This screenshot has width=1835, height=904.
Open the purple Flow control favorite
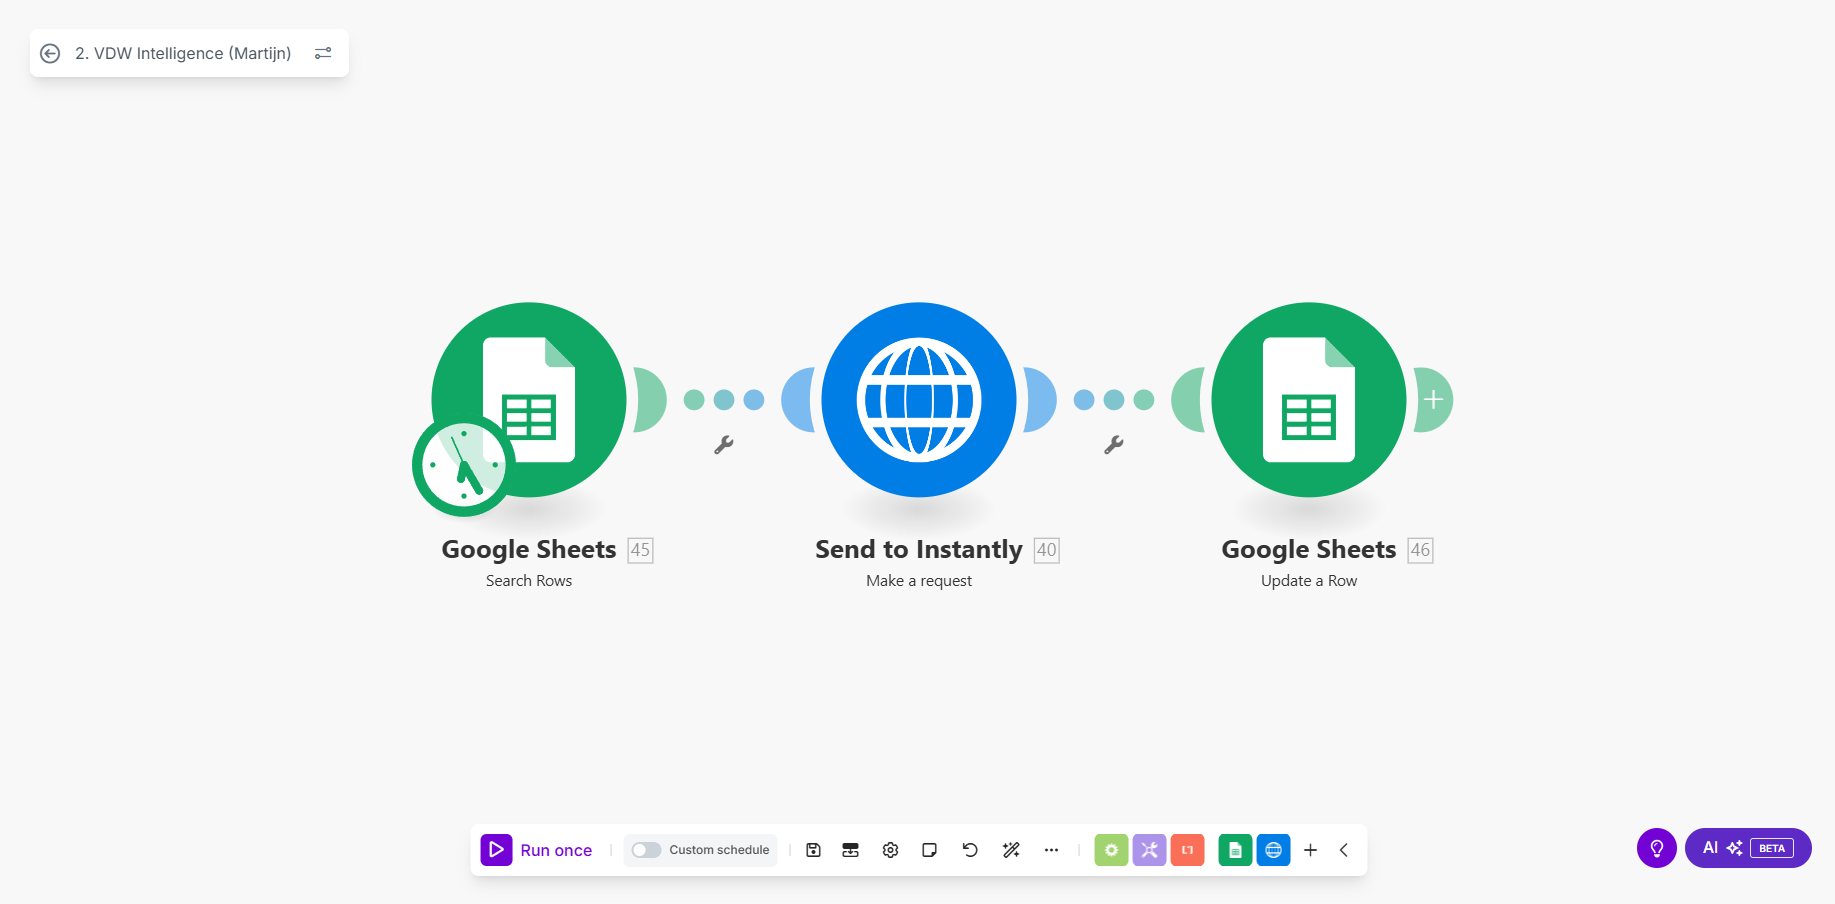pyautogui.click(x=1149, y=850)
